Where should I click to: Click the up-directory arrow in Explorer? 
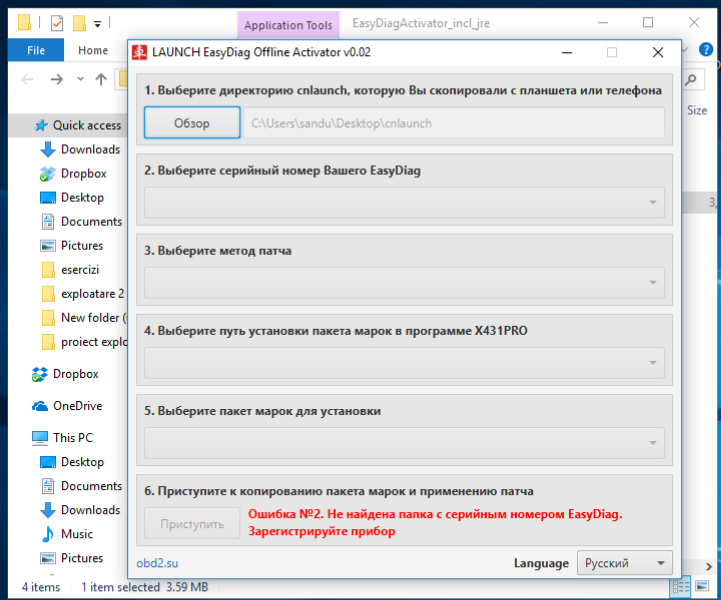(x=101, y=79)
